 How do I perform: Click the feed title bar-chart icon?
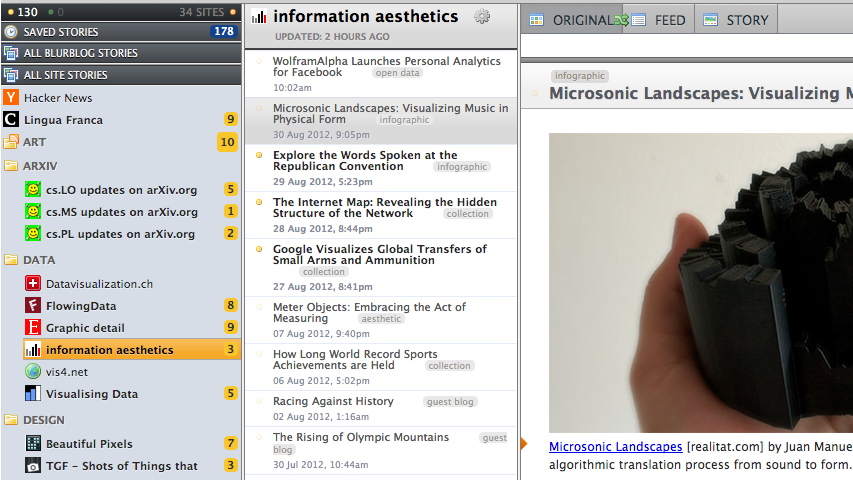pyautogui.click(x=259, y=17)
